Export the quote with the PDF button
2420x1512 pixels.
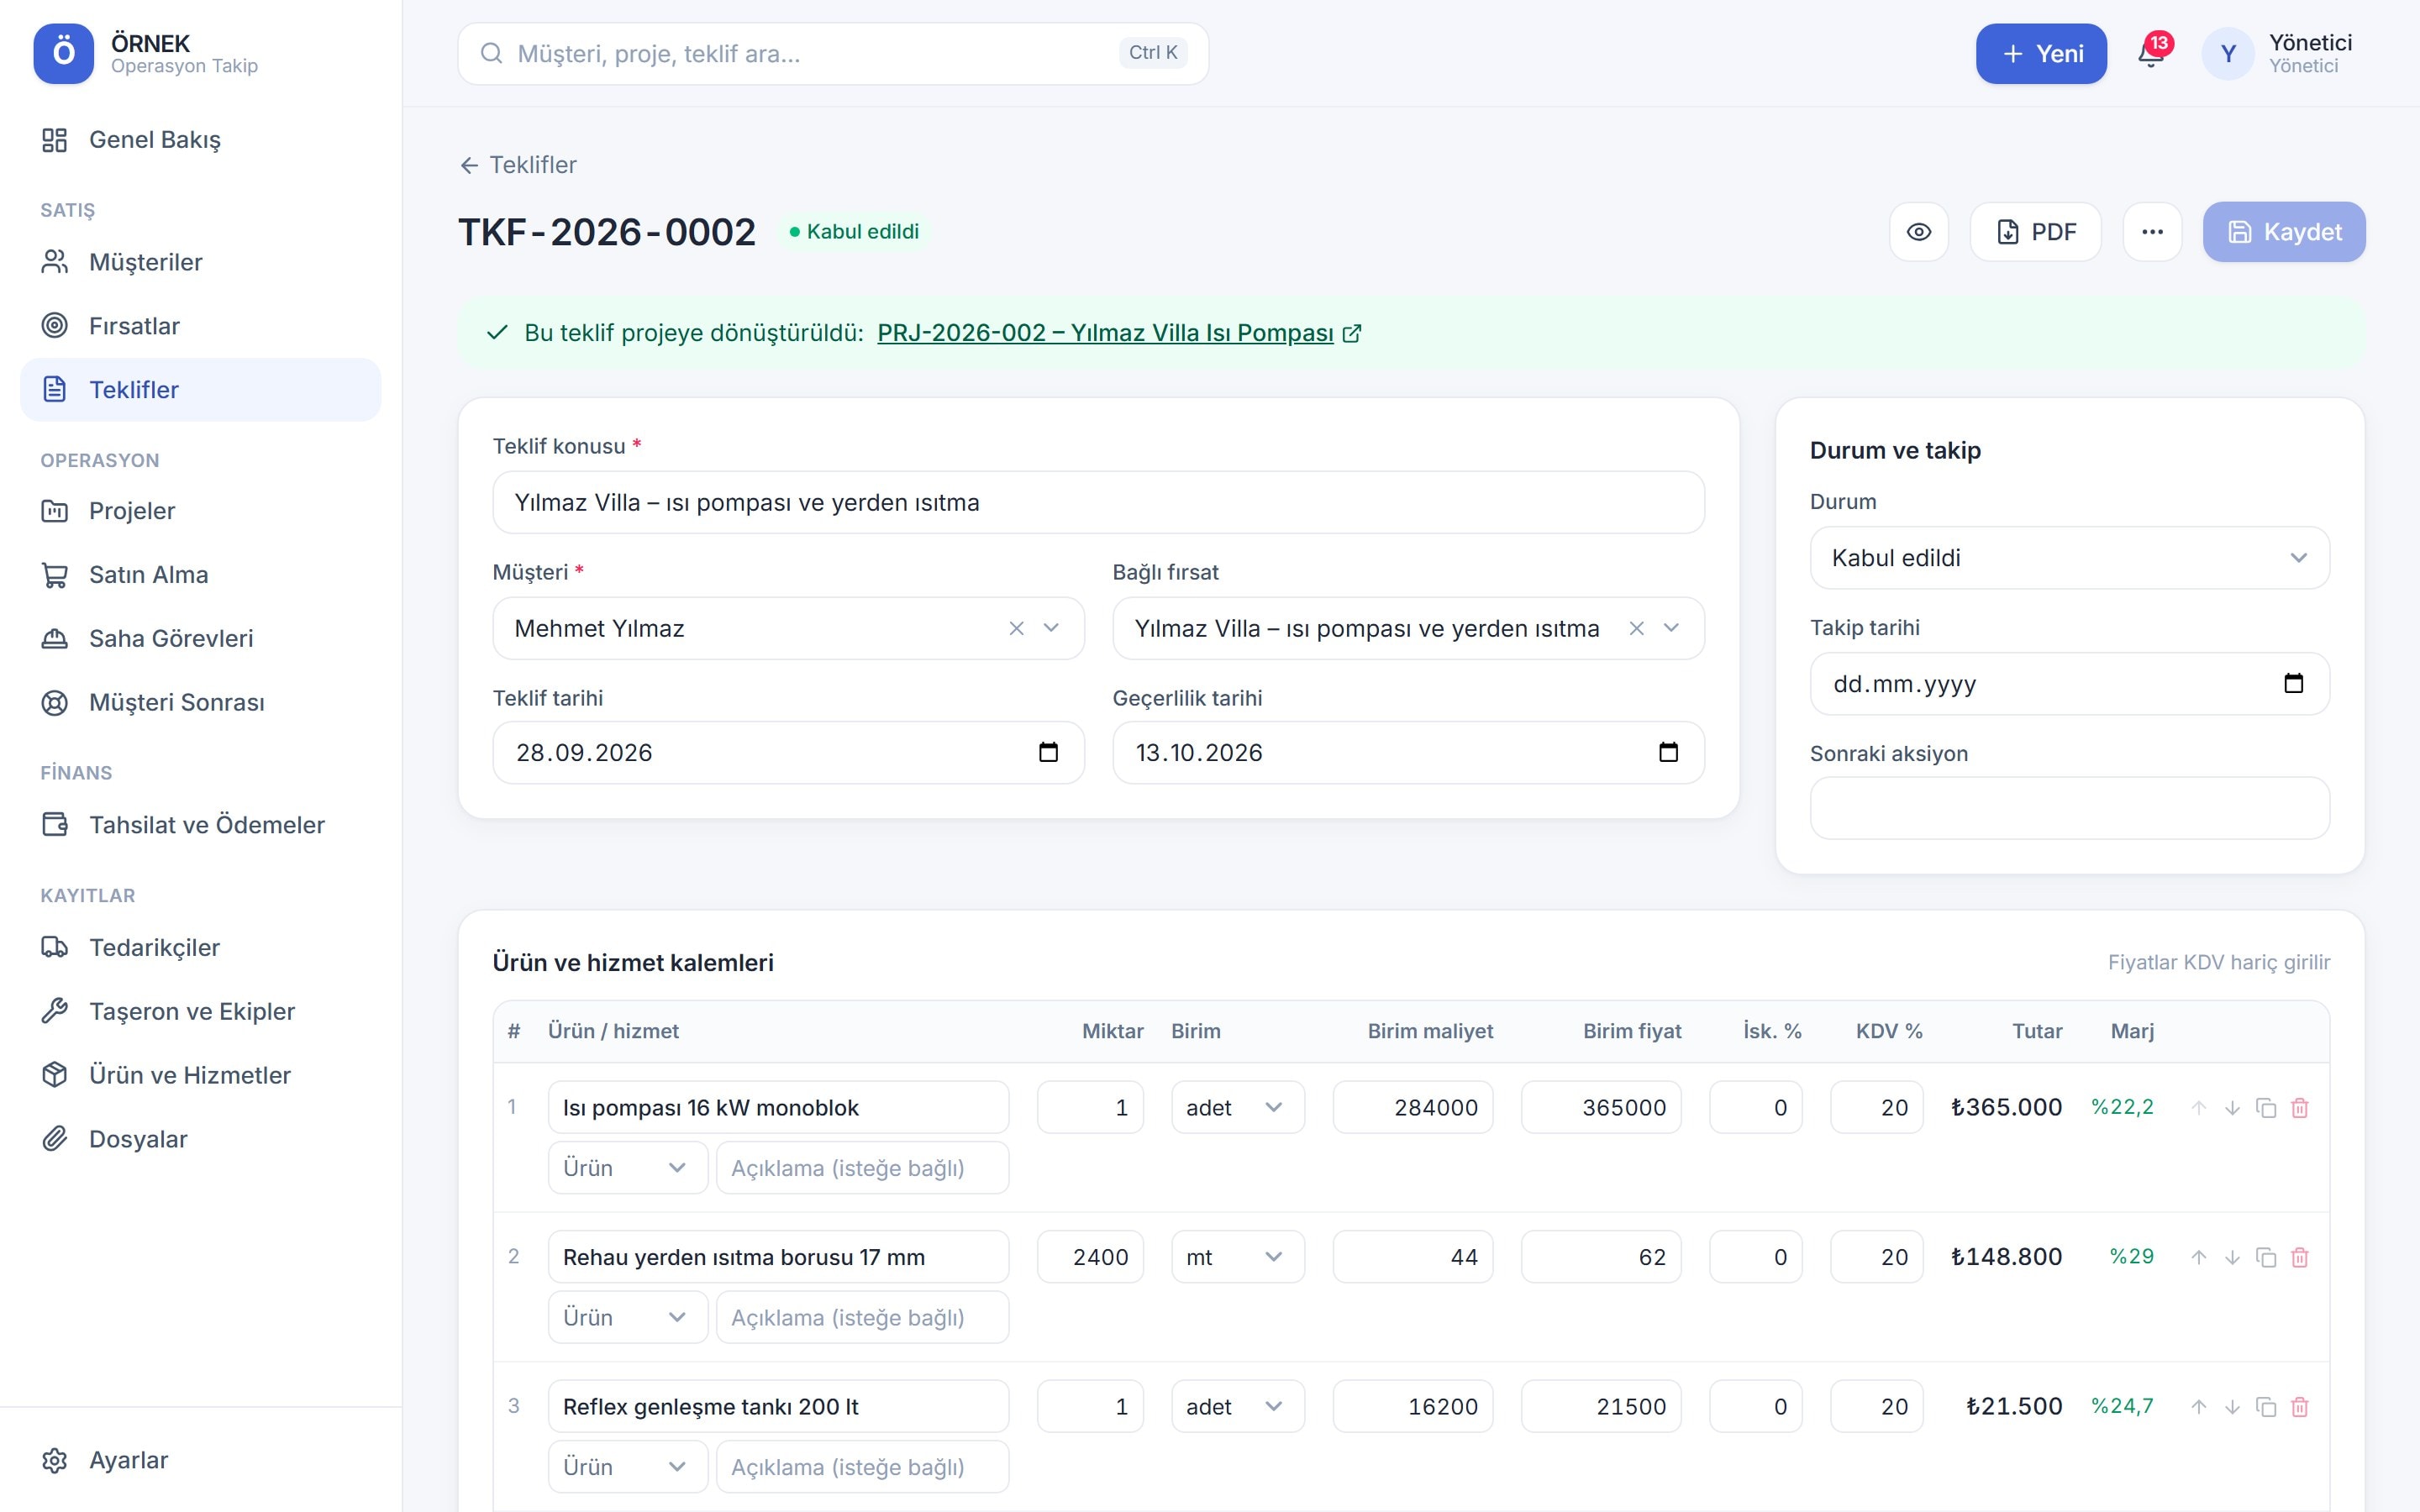pos(2035,232)
